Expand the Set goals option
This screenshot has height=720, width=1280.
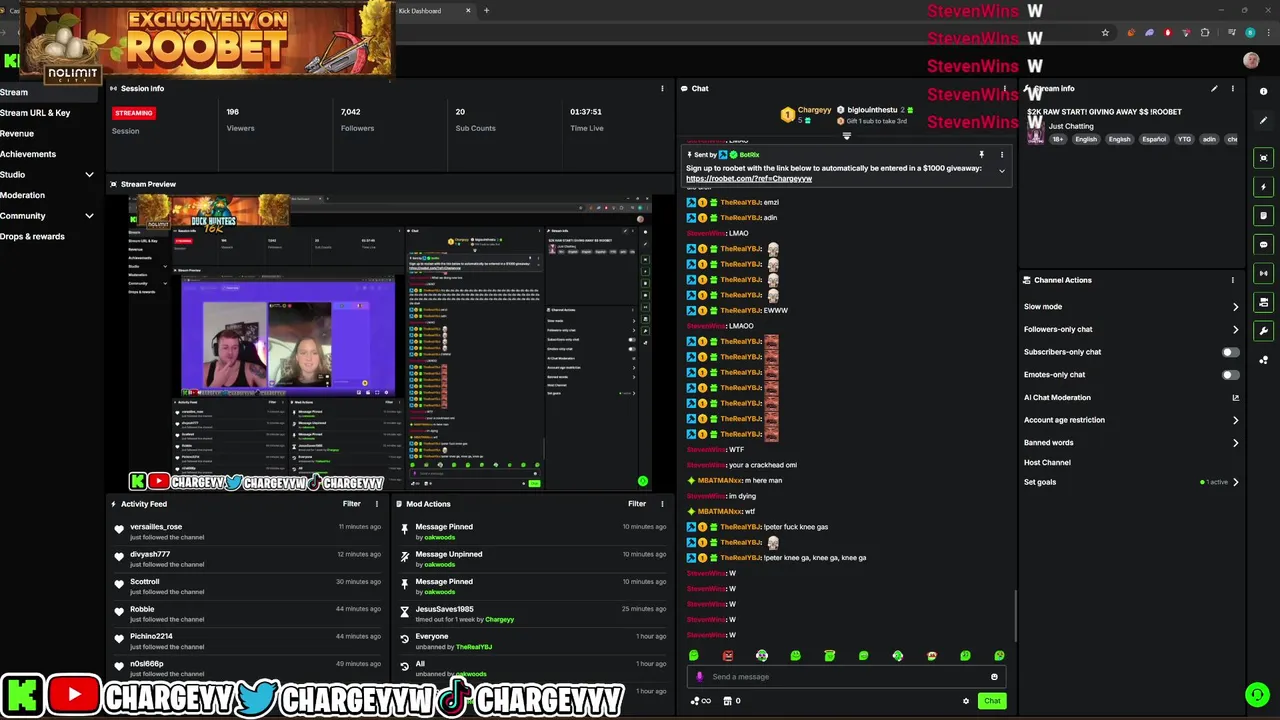click(x=1235, y=482)
